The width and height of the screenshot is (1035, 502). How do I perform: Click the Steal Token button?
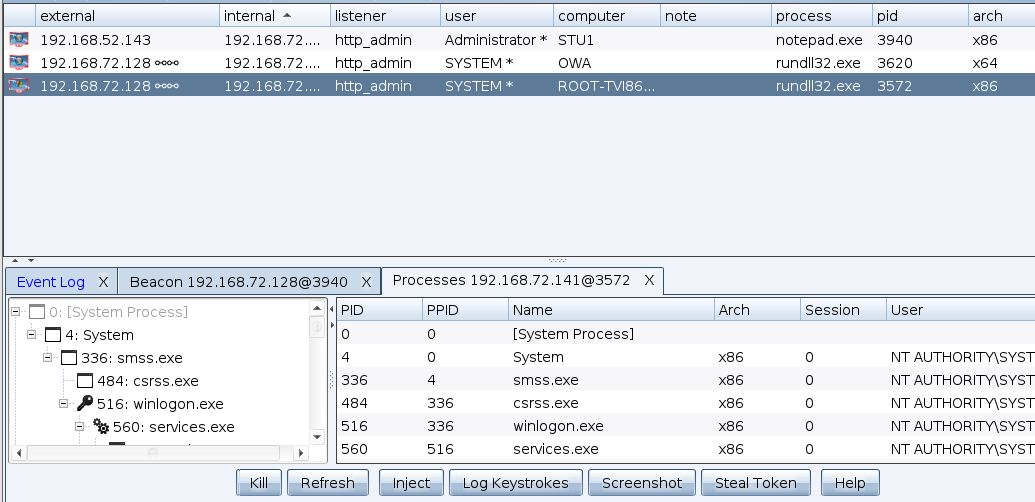click(755, 483)
